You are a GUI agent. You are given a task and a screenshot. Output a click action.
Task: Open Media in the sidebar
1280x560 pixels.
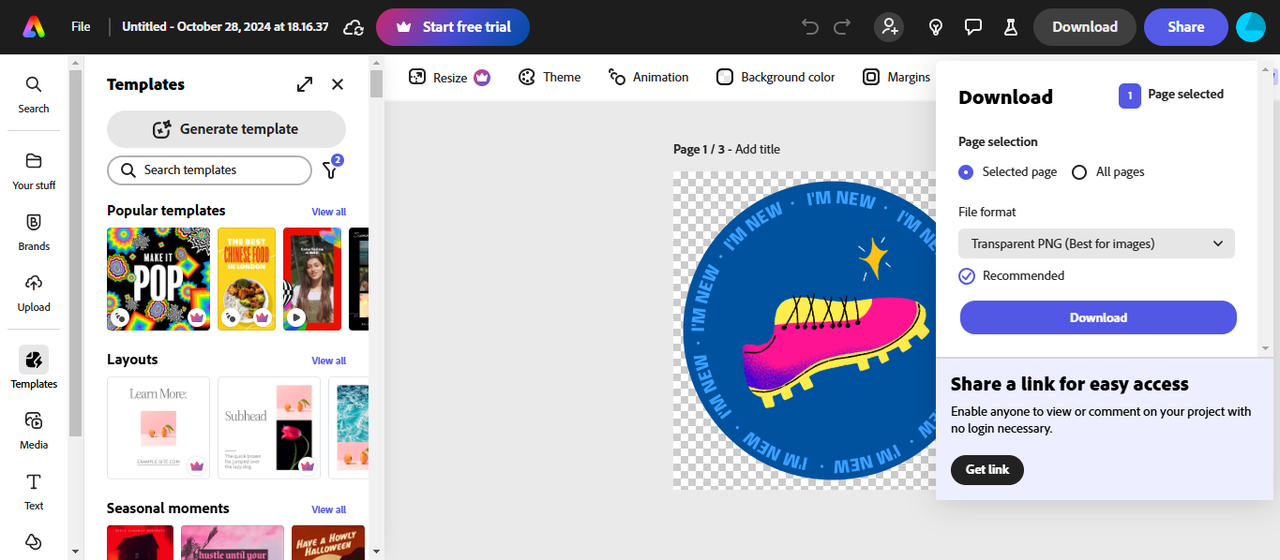[33, 431]
